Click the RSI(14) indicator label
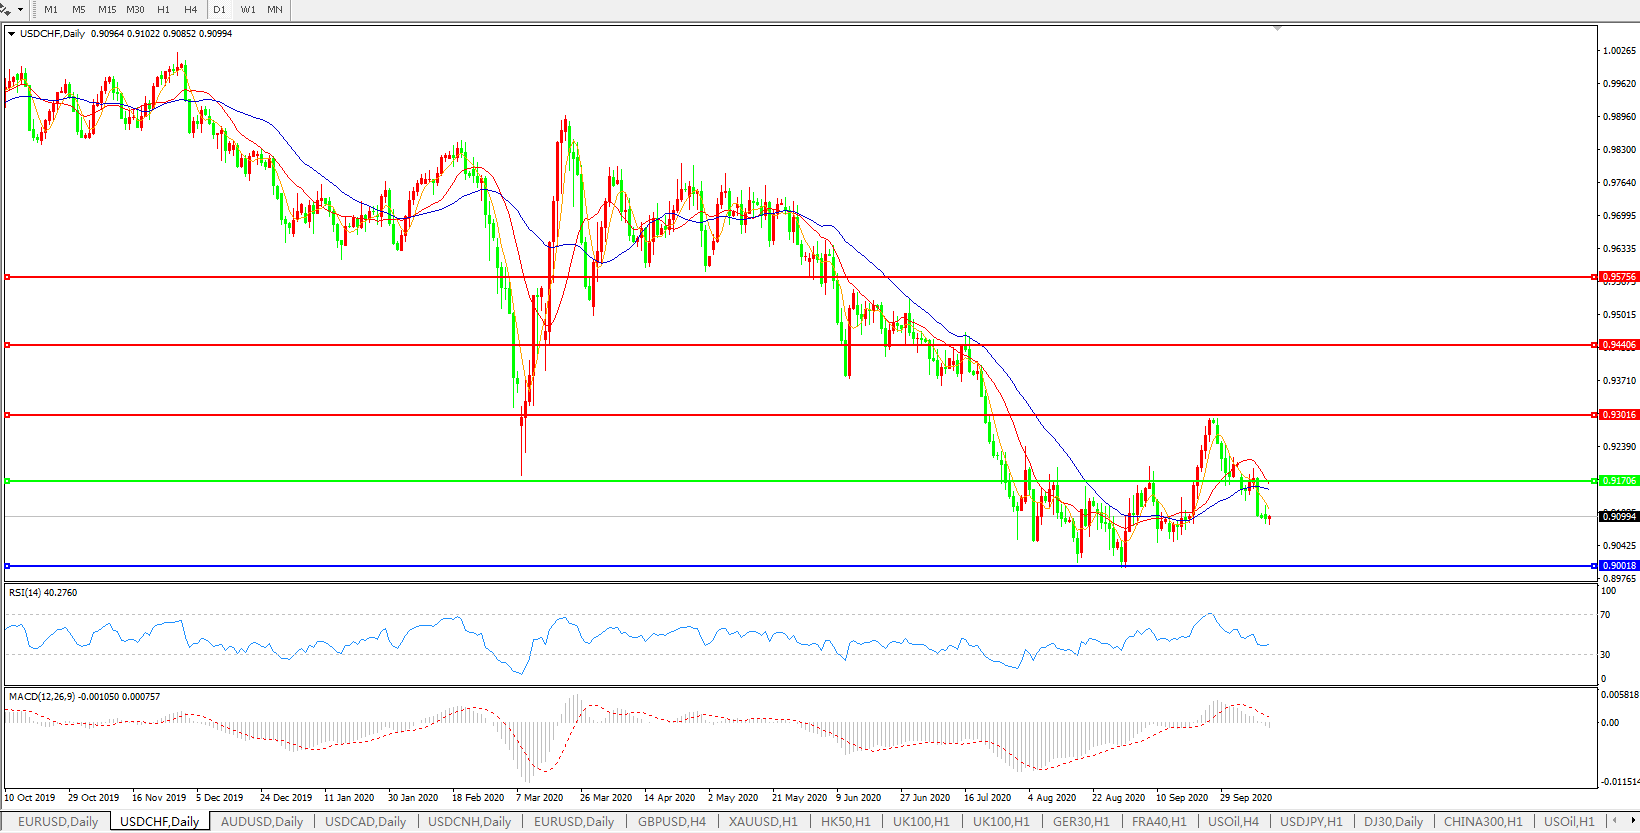 click(x=43, y=593)
